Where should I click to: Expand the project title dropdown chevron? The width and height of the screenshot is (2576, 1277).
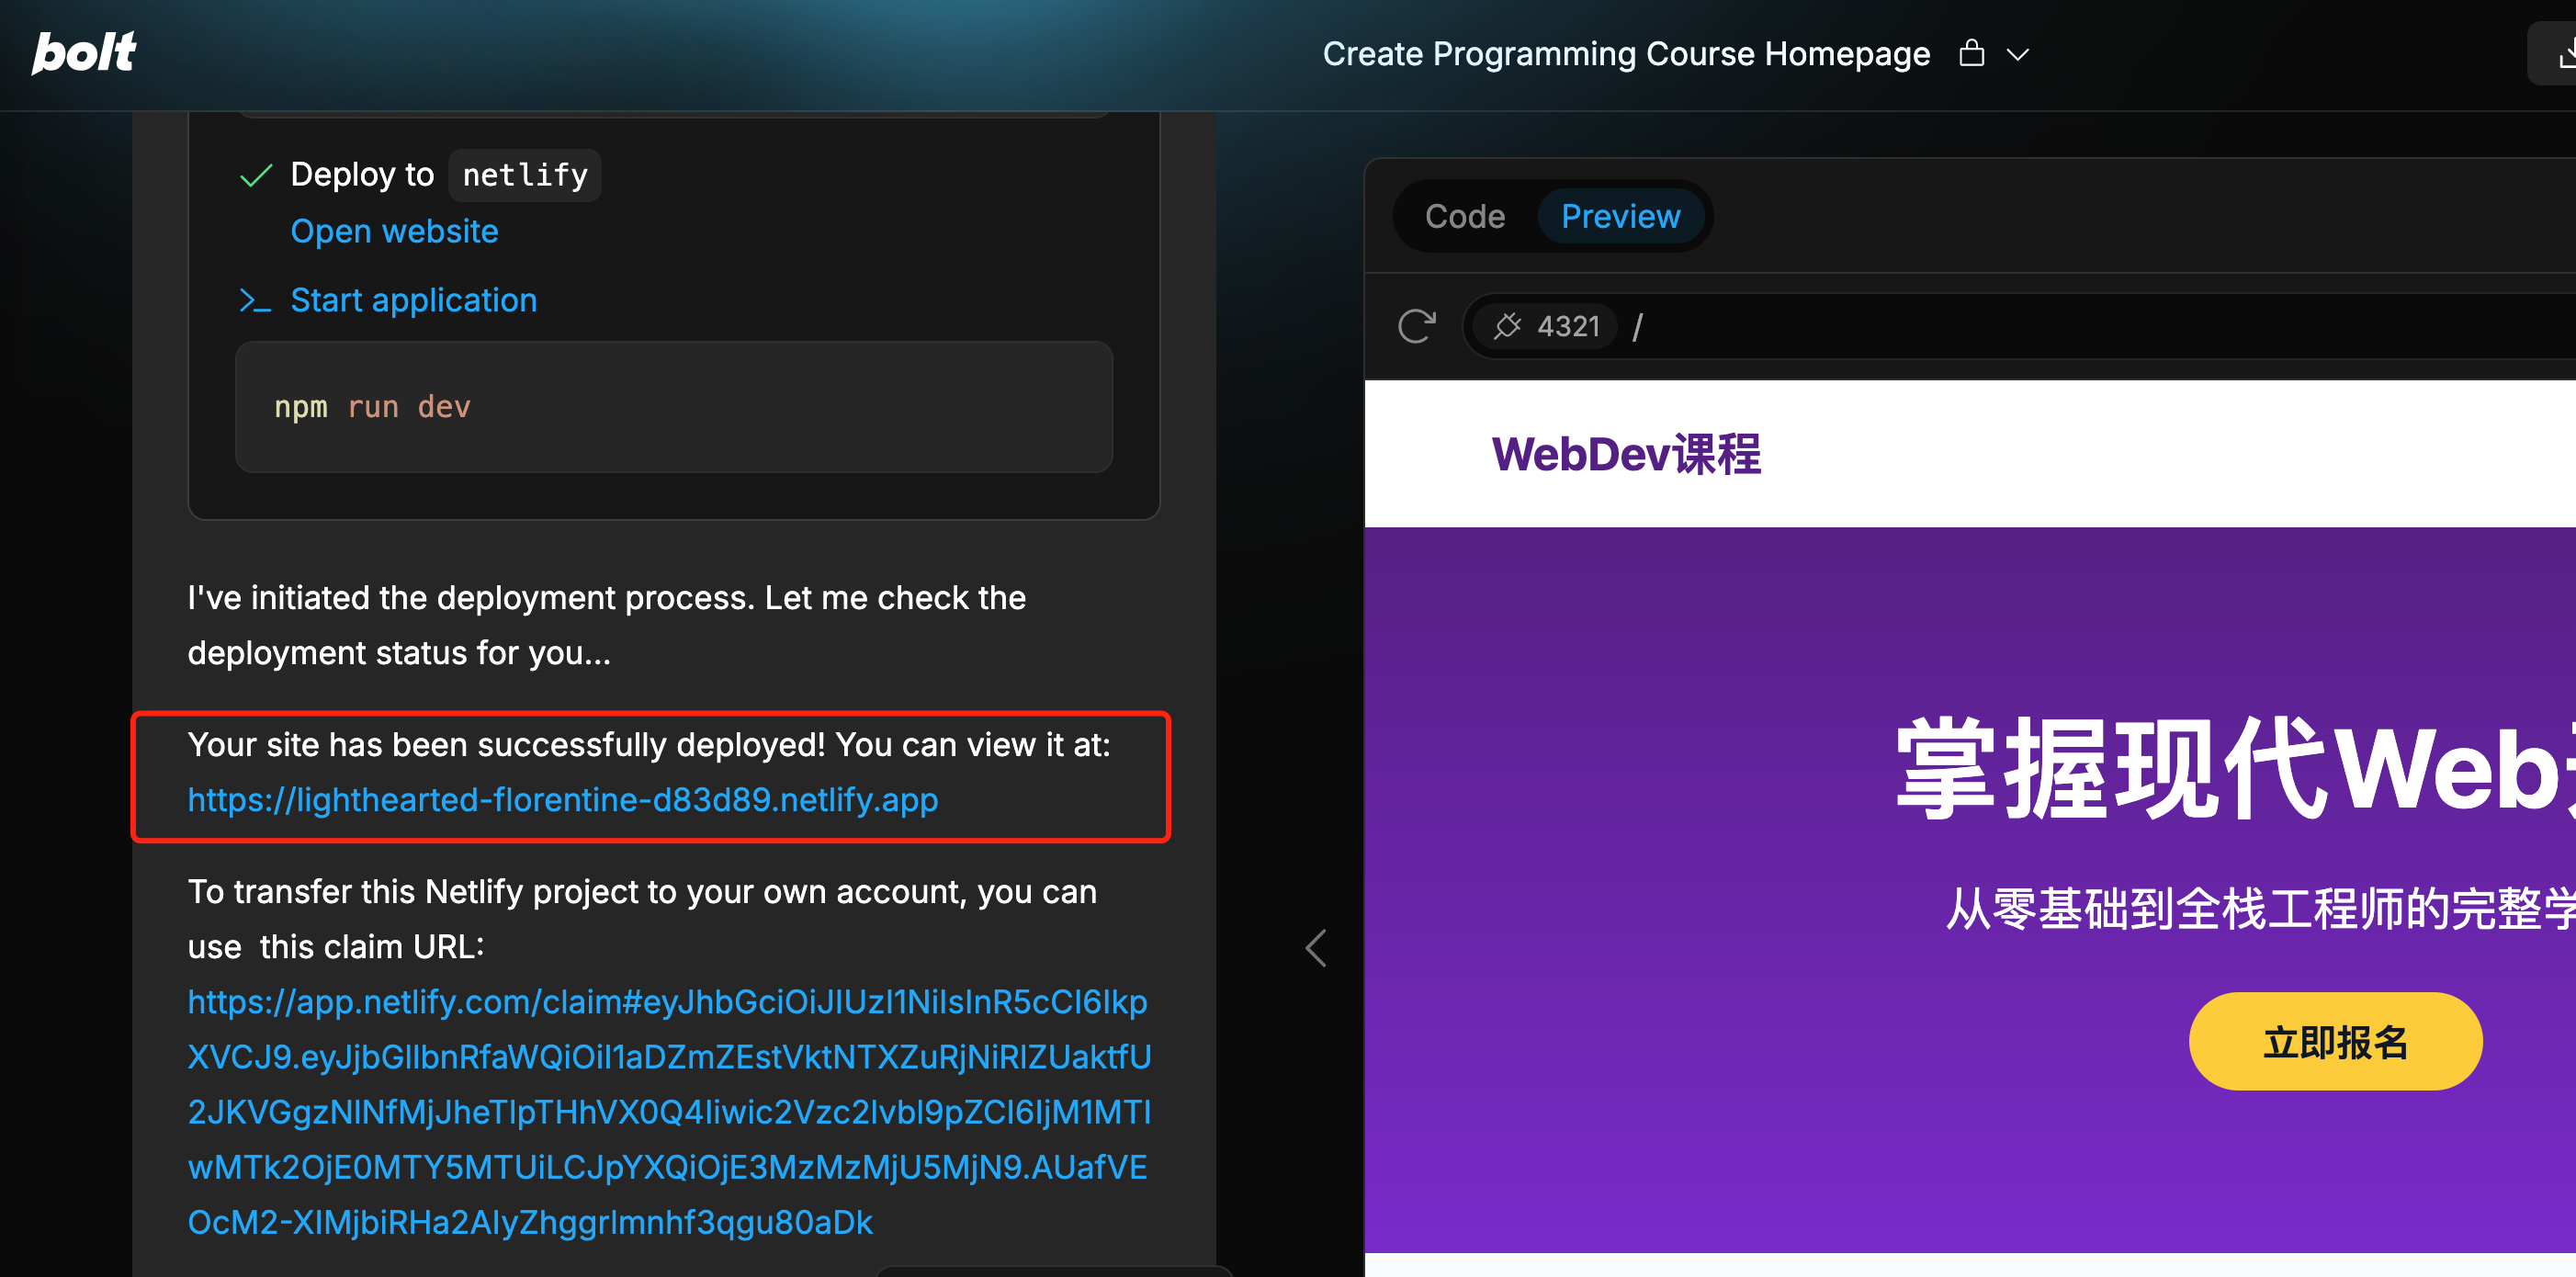[2018, 55]
